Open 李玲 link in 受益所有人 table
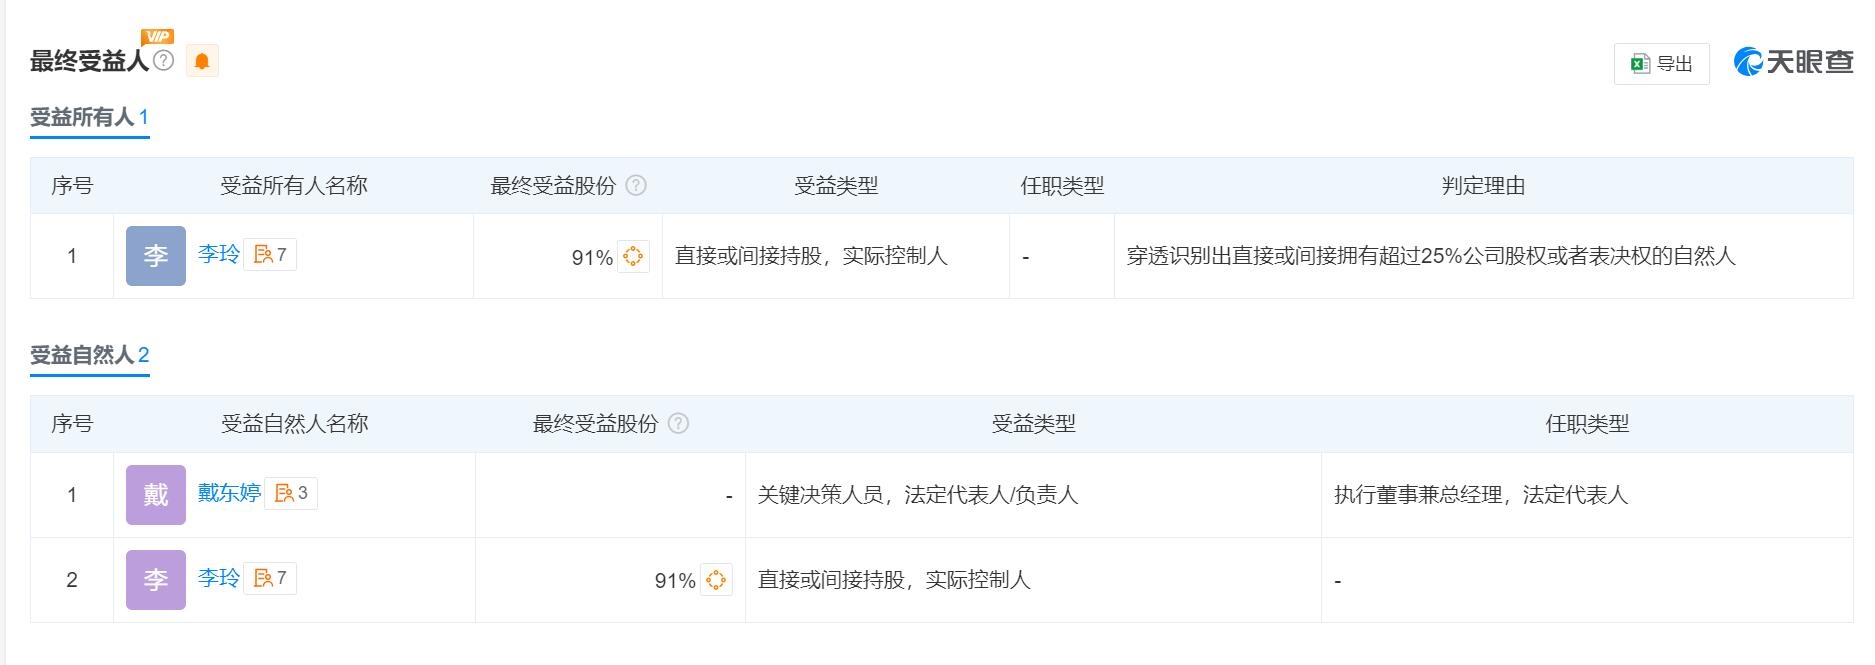This screenshot has width=1875, height=665. [219, 254]
